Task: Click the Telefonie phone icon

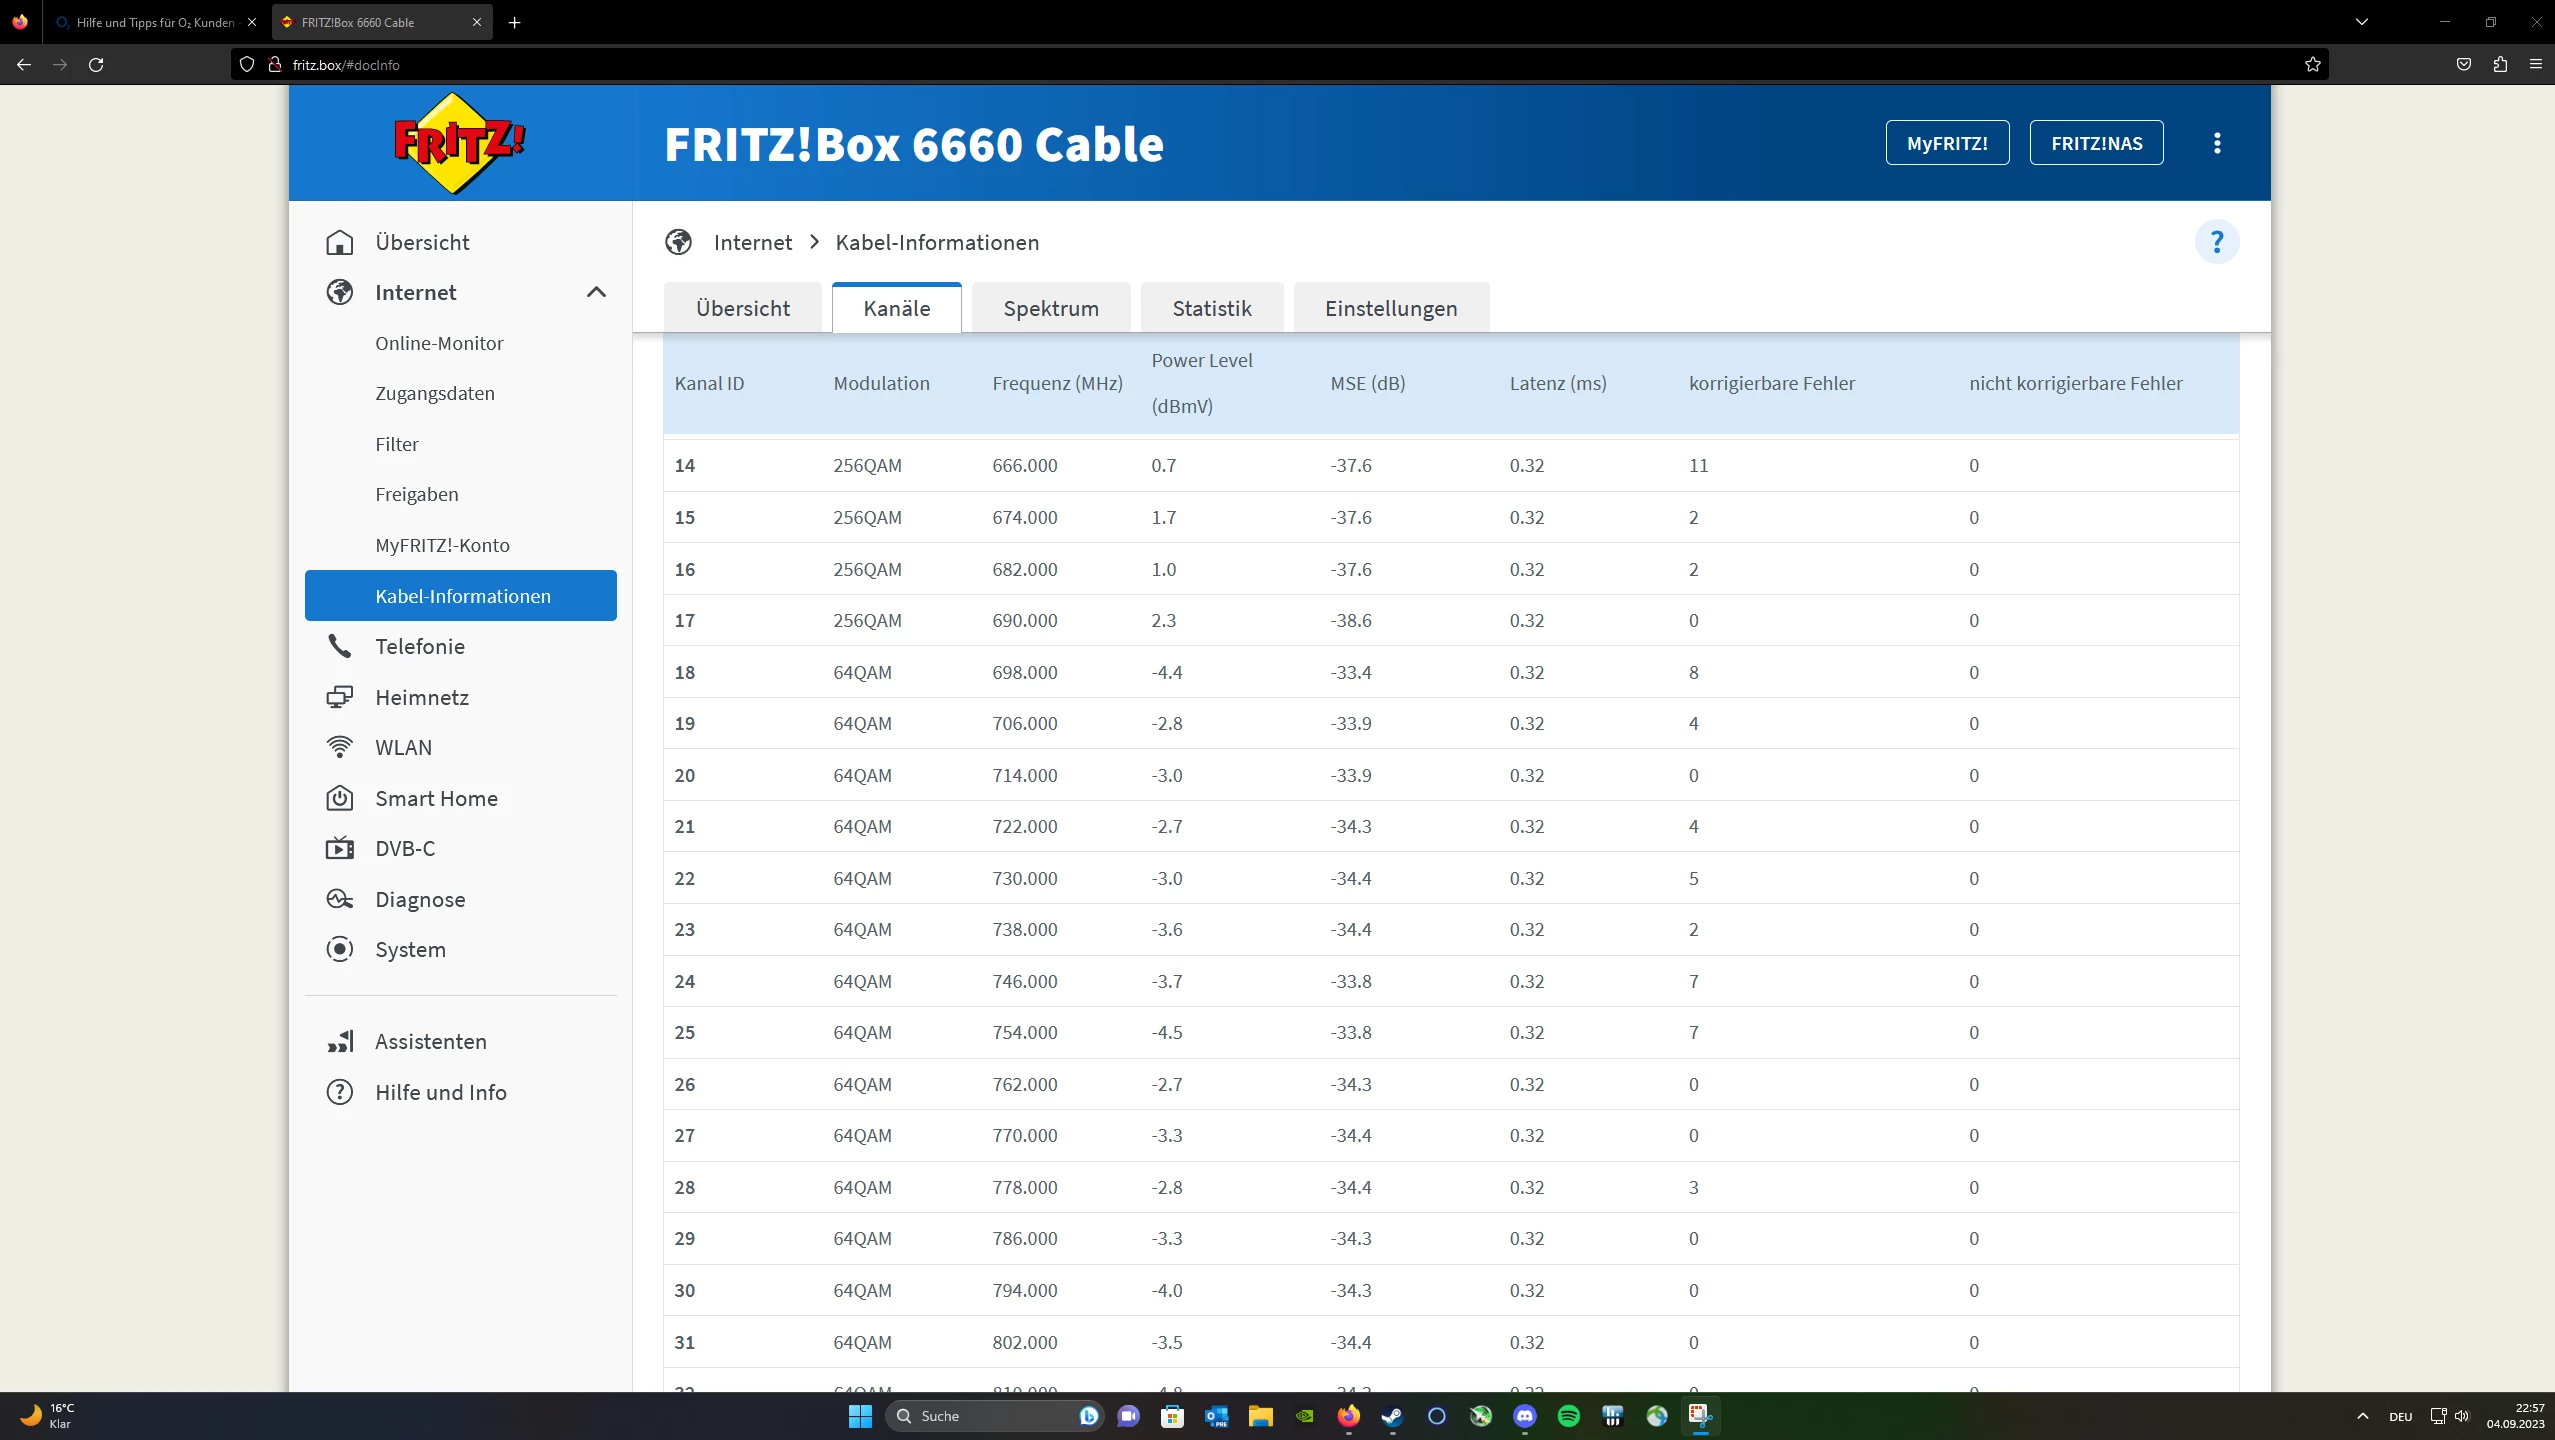Action: tap(340, 647)
